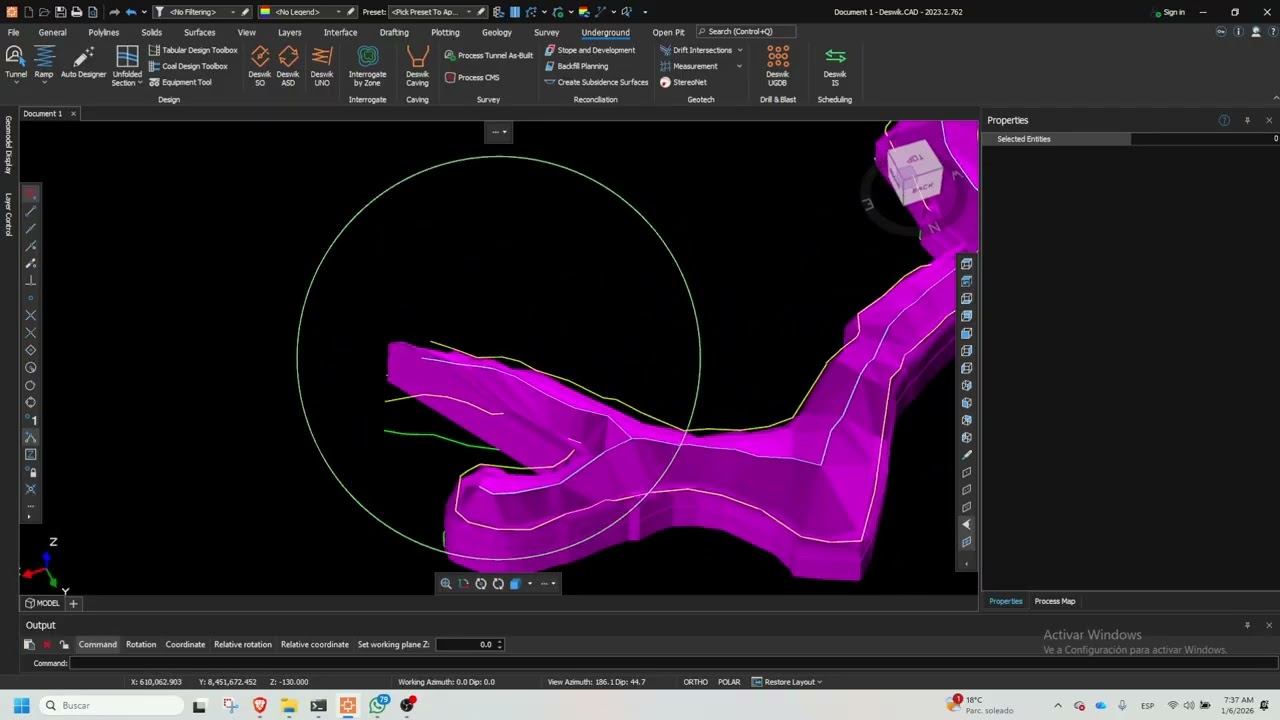Click the legend rainbow color icon
Viewport: 1280px width, 720px height.
click(265, 12)
